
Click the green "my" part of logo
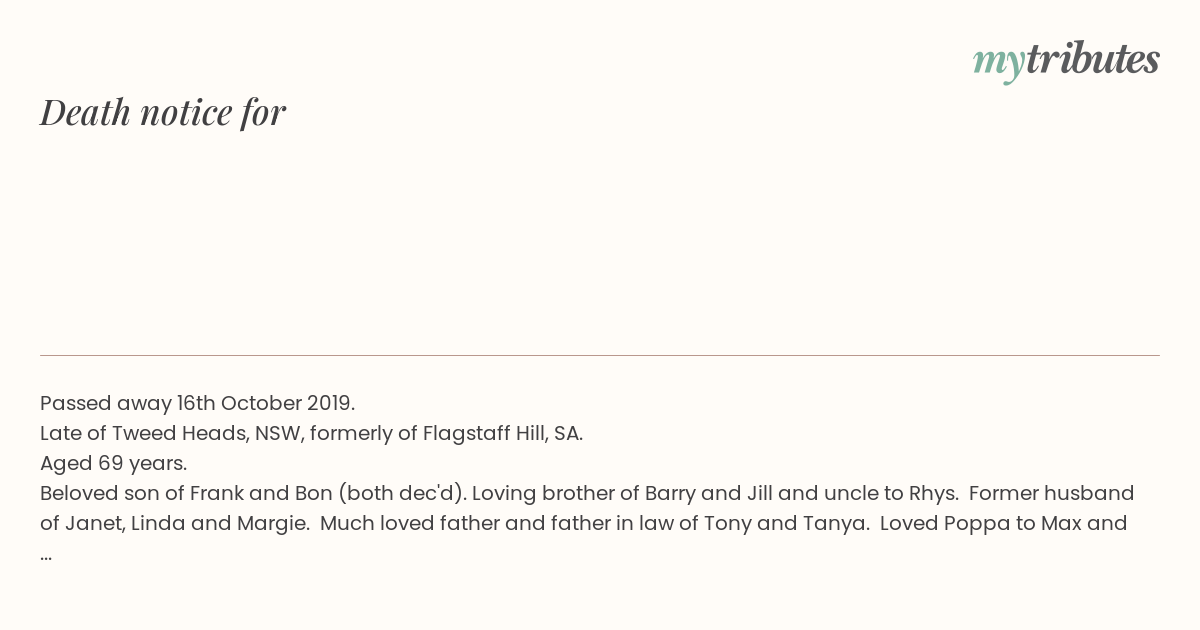point(998,64)
